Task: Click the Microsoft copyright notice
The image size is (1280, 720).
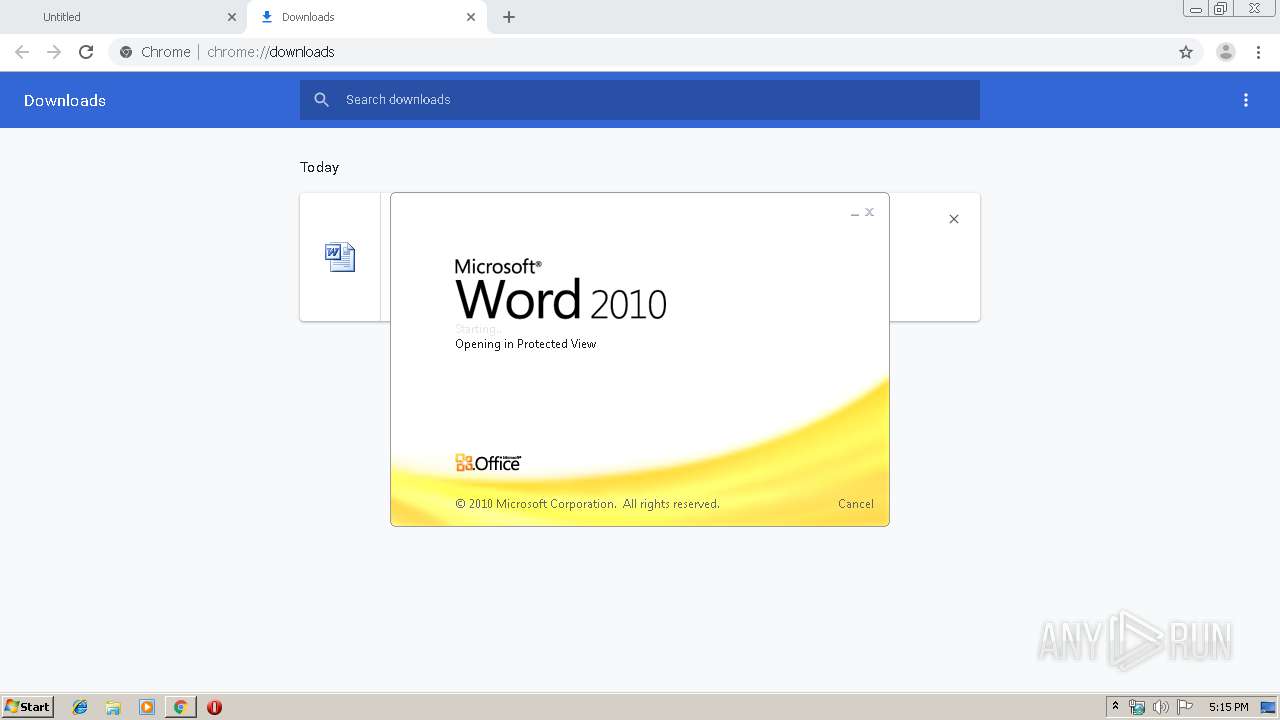Action: pos(587,504)
